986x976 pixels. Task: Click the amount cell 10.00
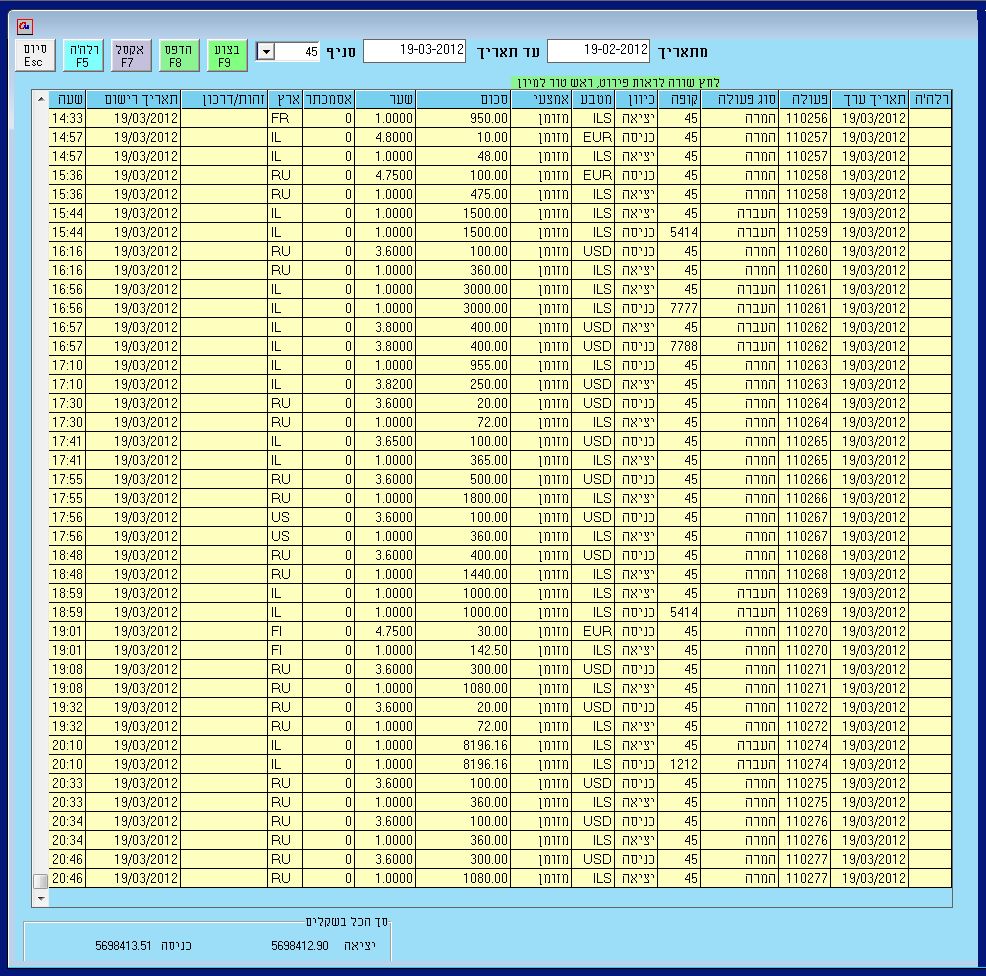click(463, 137)
